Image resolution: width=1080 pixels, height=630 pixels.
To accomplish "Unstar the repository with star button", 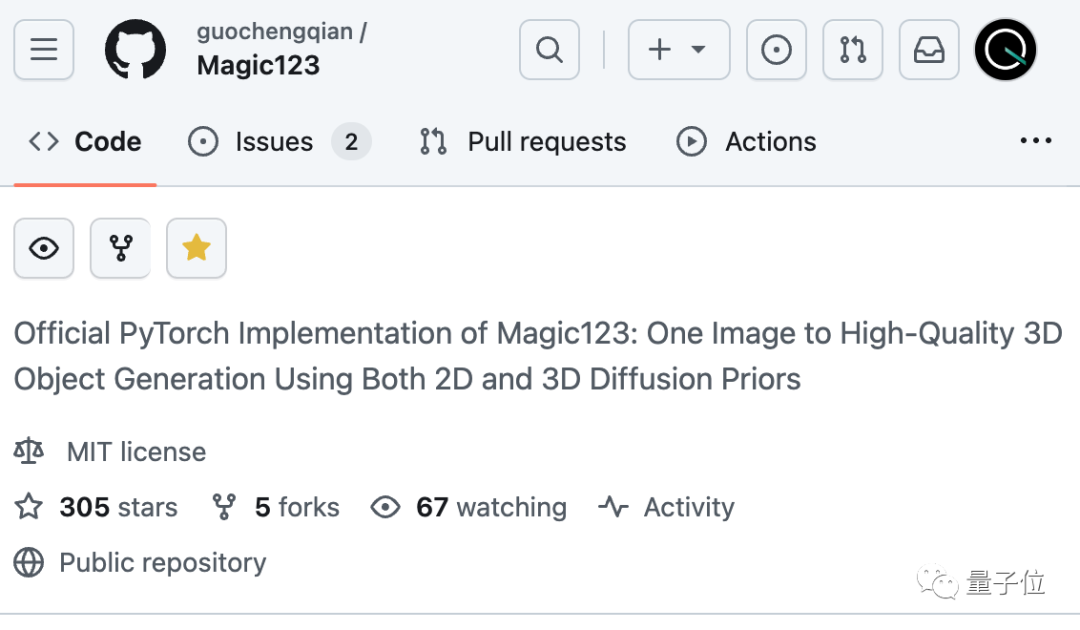I will point(196,248).
